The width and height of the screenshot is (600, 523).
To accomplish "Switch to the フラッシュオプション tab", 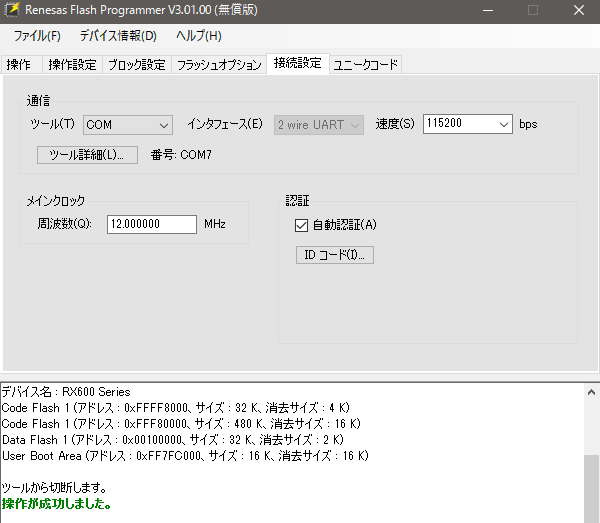I will 219,64.
